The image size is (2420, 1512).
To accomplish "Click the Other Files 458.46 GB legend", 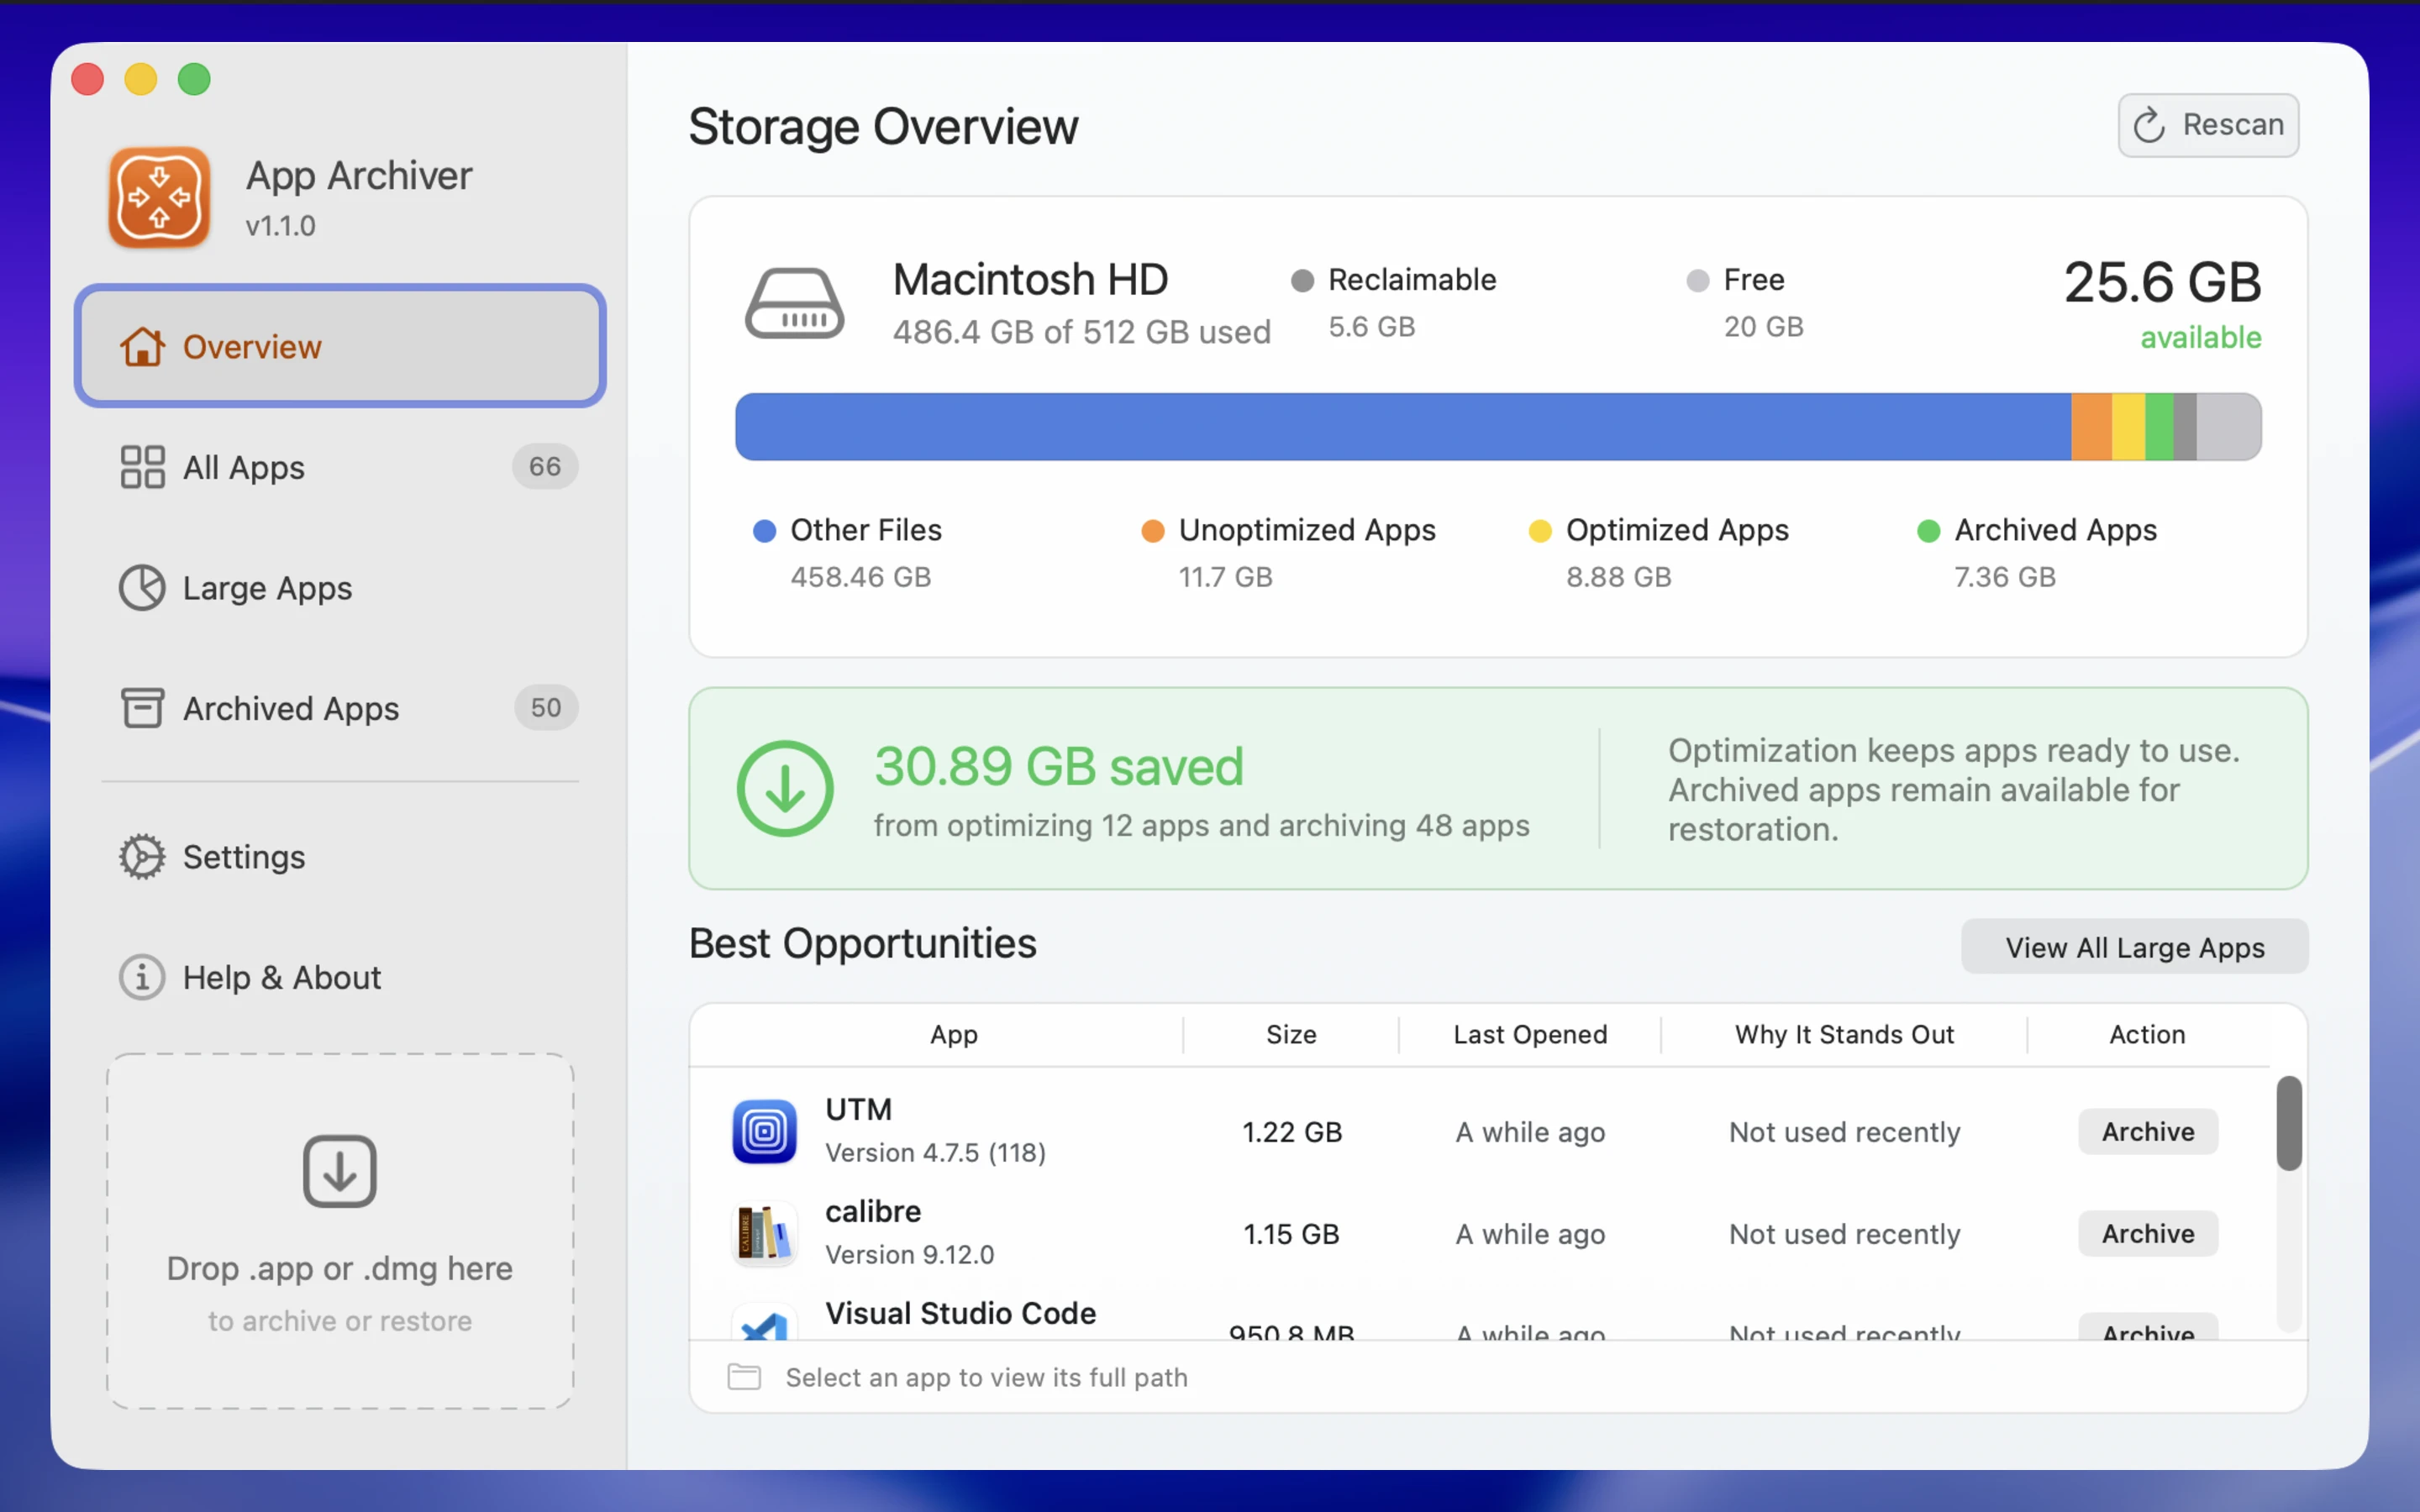I will [847, 553].
